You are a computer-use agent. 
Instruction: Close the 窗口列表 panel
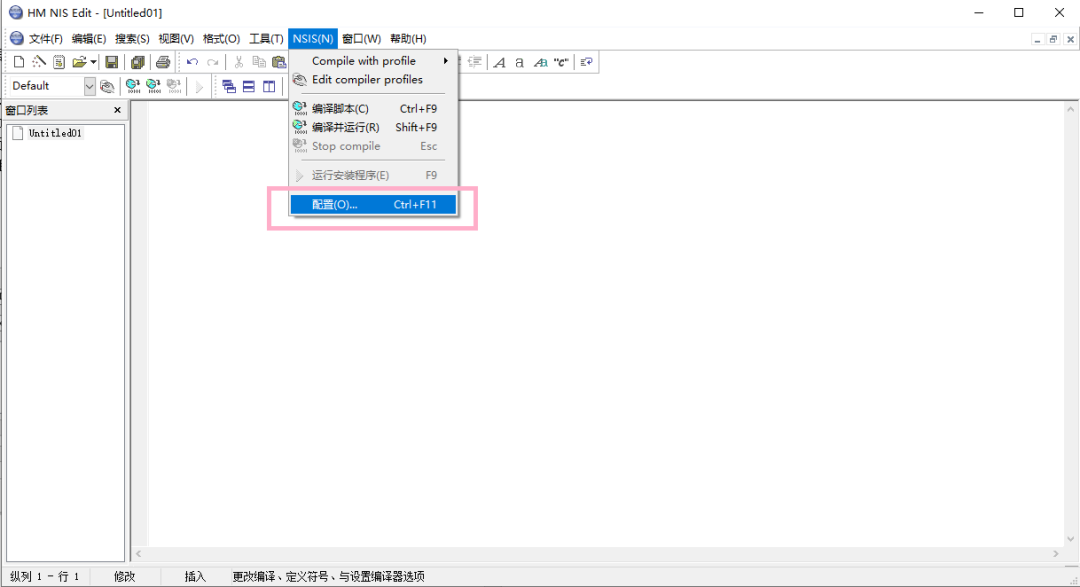[117, 111]
